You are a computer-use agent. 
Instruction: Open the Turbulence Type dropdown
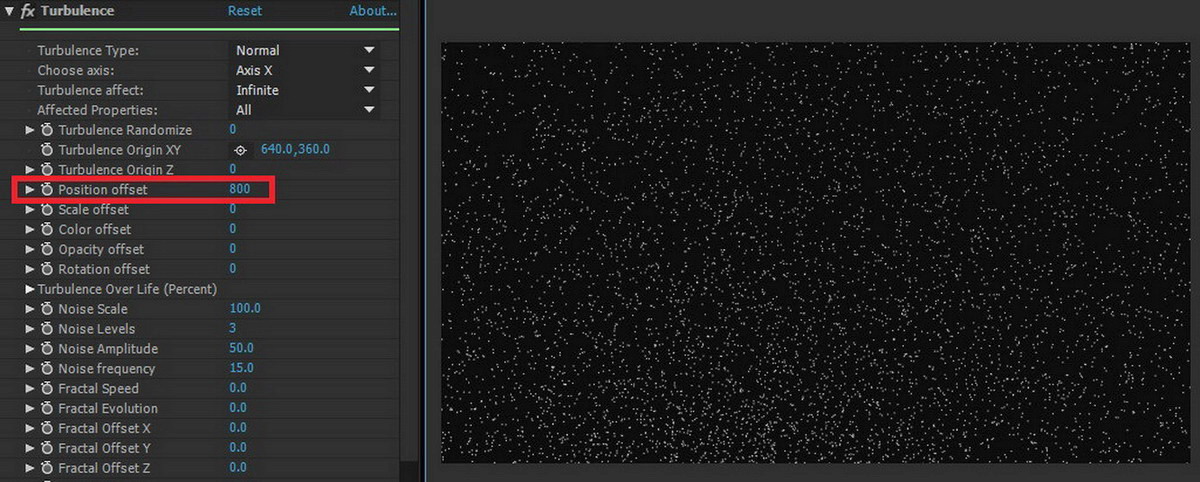[x=304, y=50]
